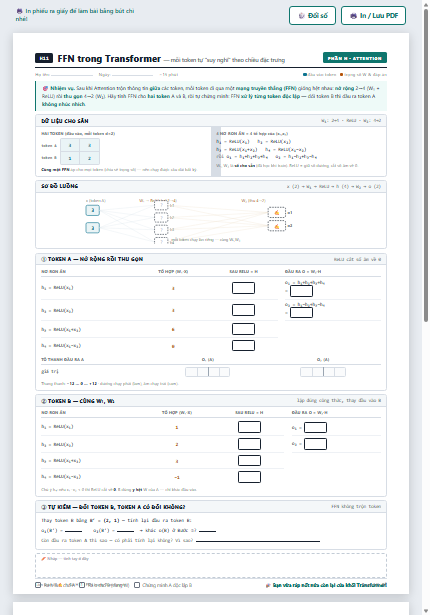Click Token B h1 answer box after ReLU
The image size is (430, 615).
249,427
